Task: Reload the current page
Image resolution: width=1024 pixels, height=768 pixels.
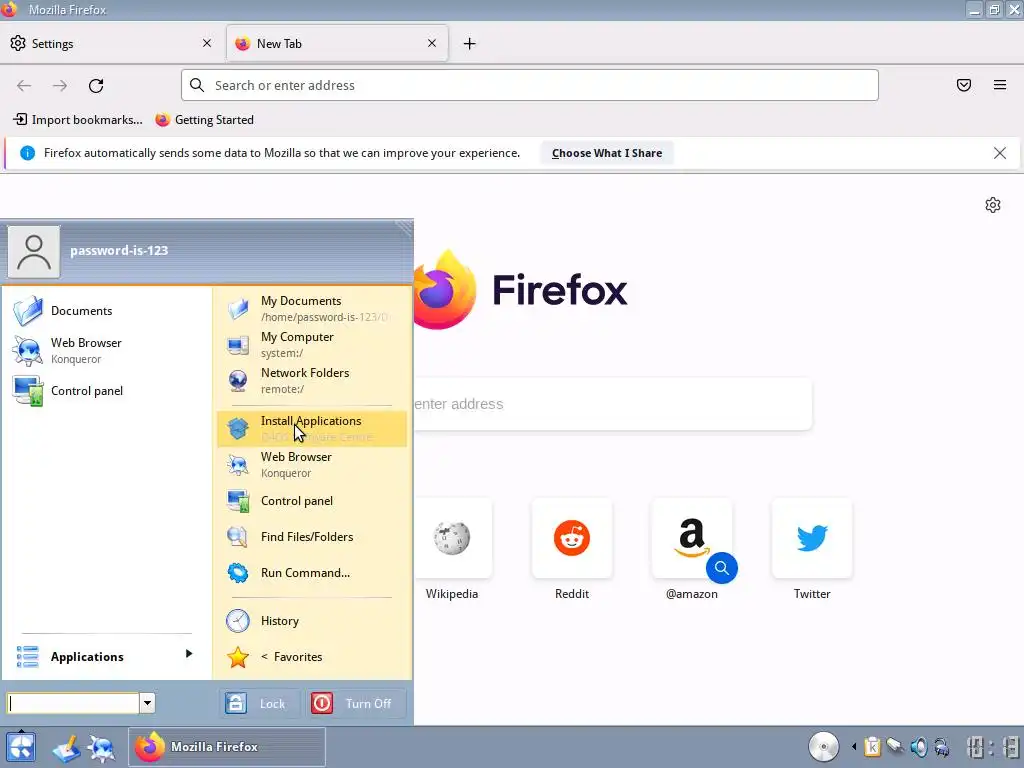Action: coord(96,86)
